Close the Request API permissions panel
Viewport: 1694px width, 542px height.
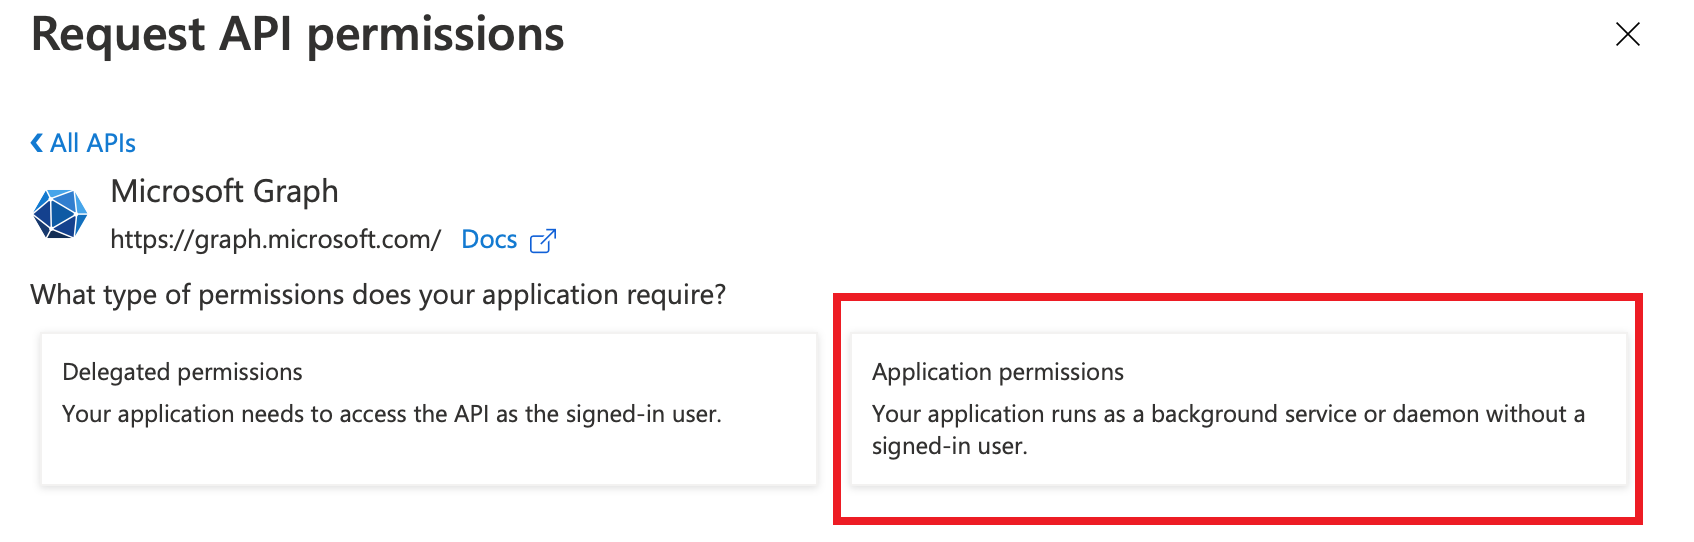pos(1628,34)
